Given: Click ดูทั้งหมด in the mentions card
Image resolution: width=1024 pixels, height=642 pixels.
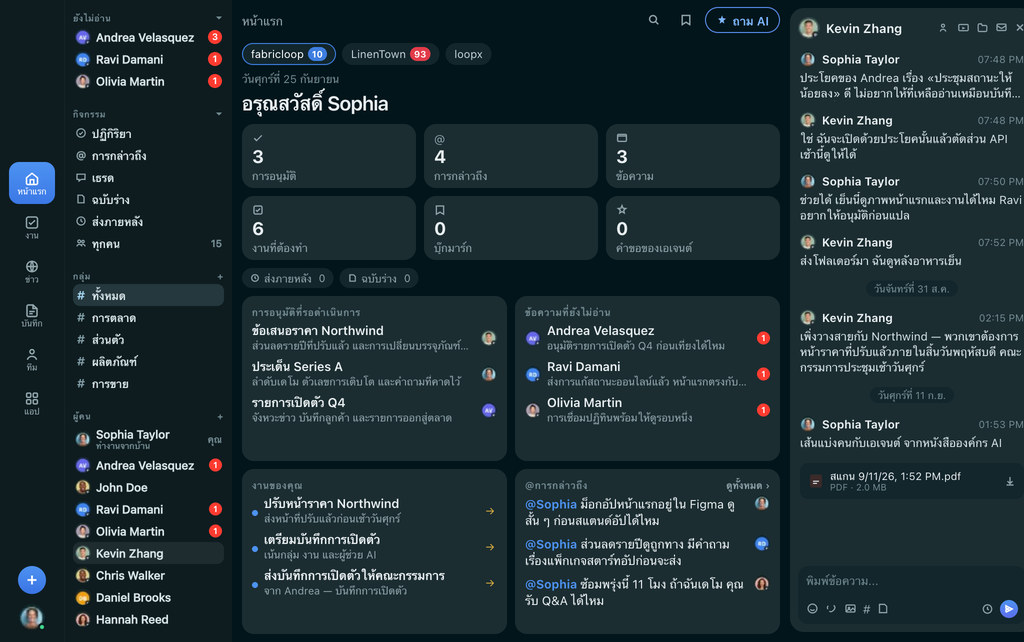Looking at the screenshot, I should point(748,485).
